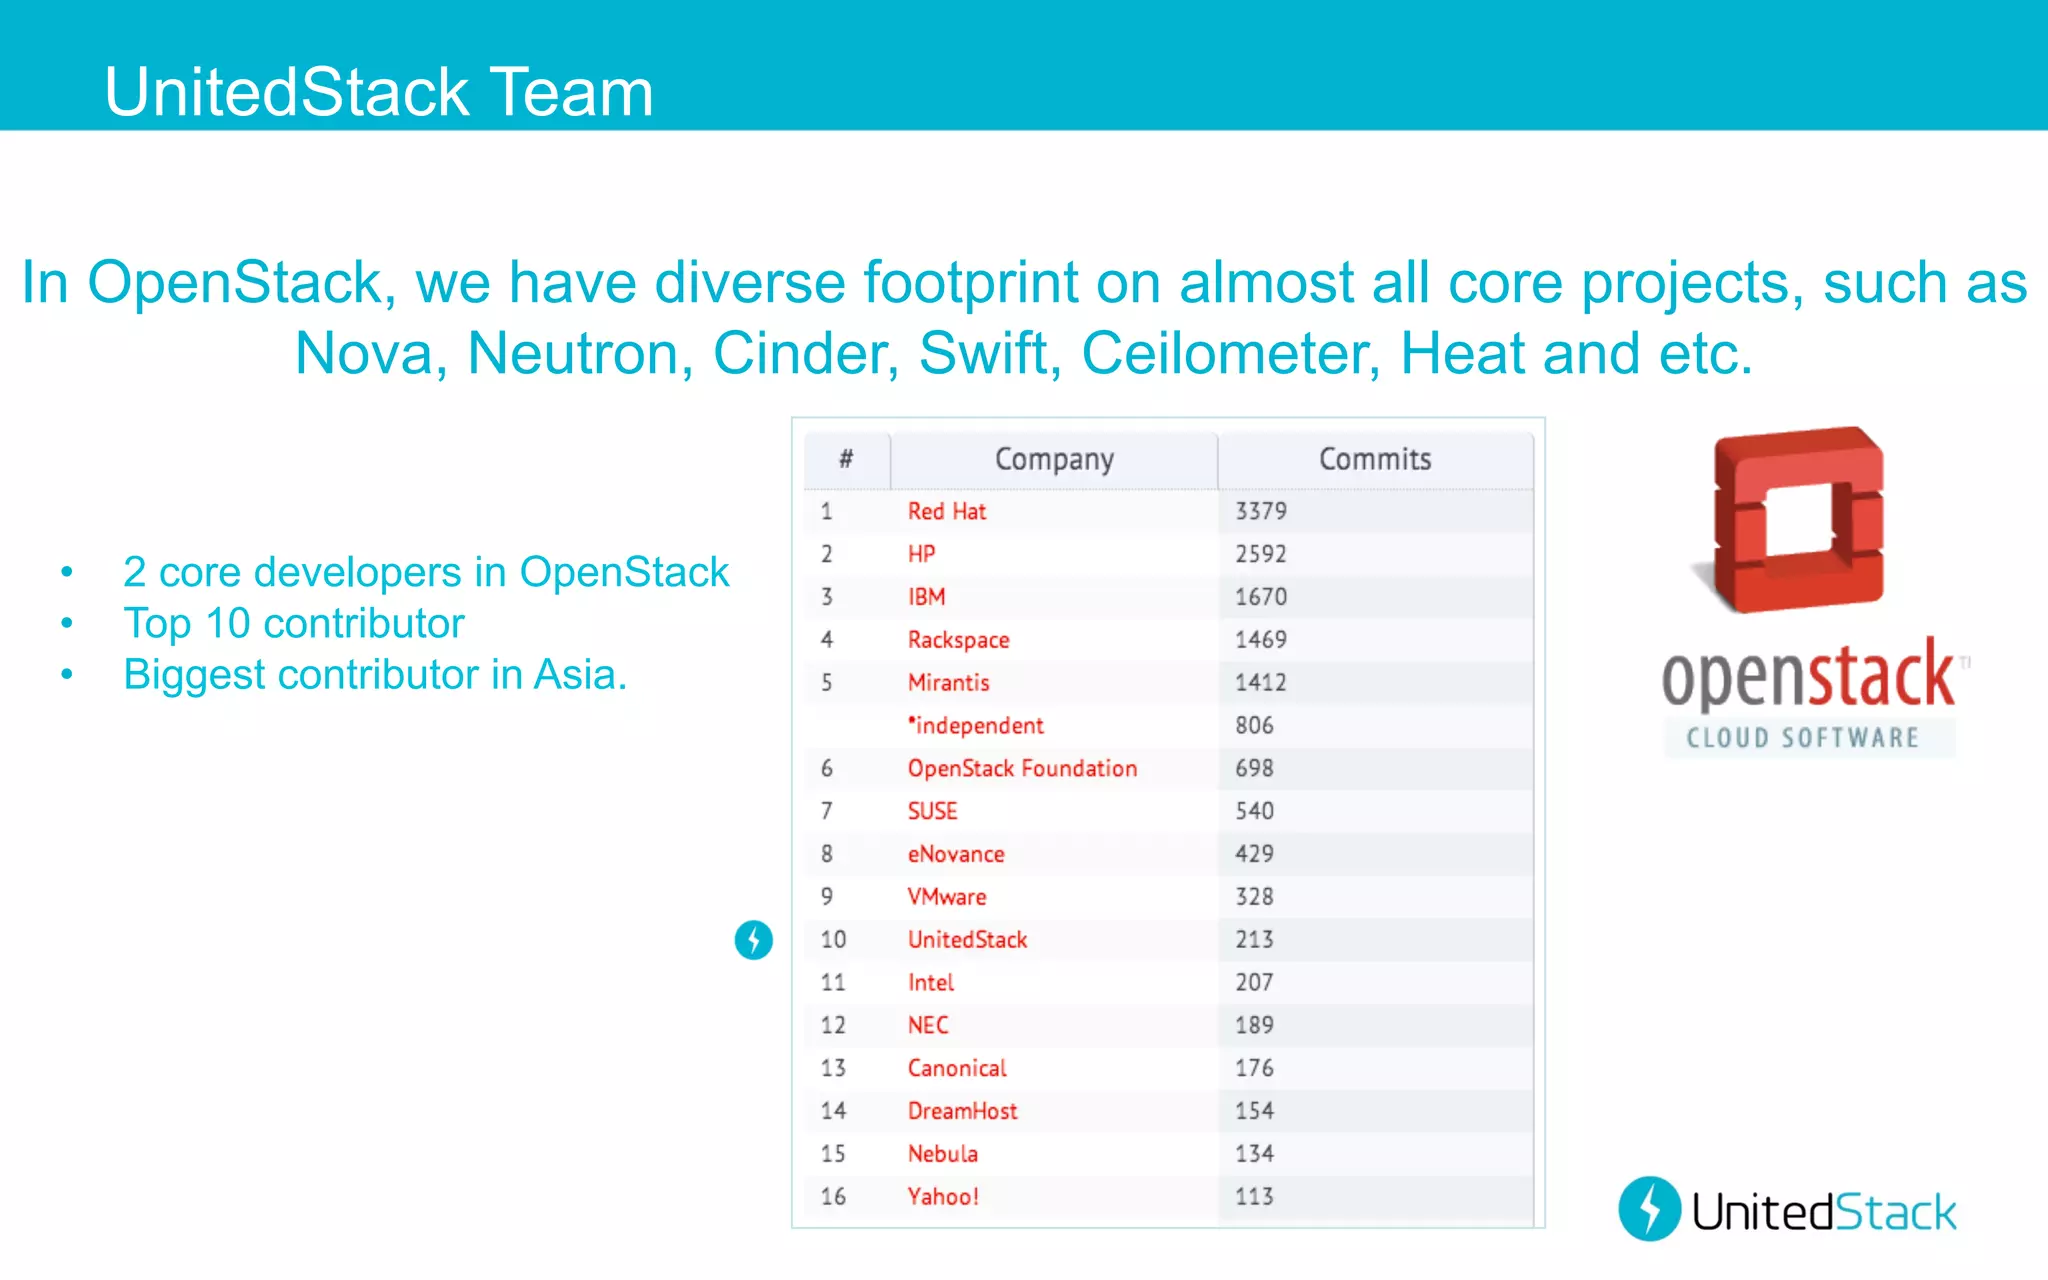Click the 'UnitedStack Team' slide title
The image size is (2048, 1280).
[x=379, y=92]
